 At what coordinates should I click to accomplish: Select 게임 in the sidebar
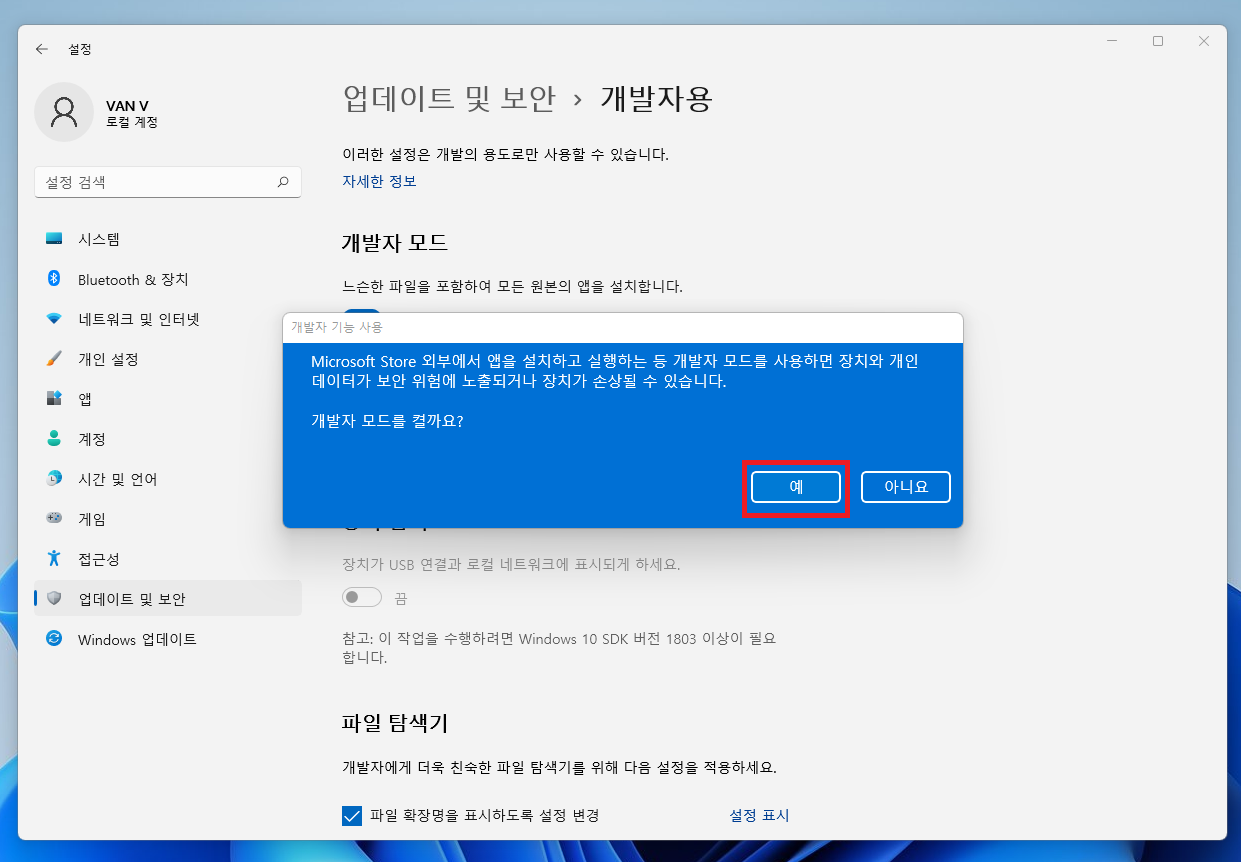[168, 519]
